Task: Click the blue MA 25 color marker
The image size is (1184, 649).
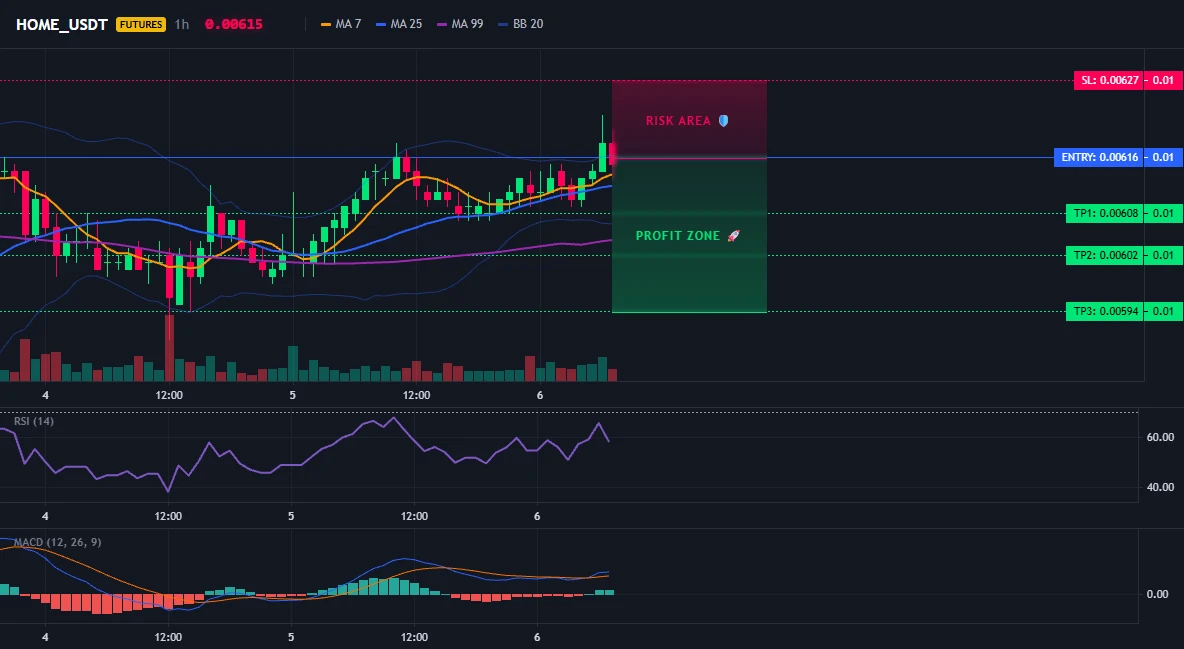Action: pos(381,24)
